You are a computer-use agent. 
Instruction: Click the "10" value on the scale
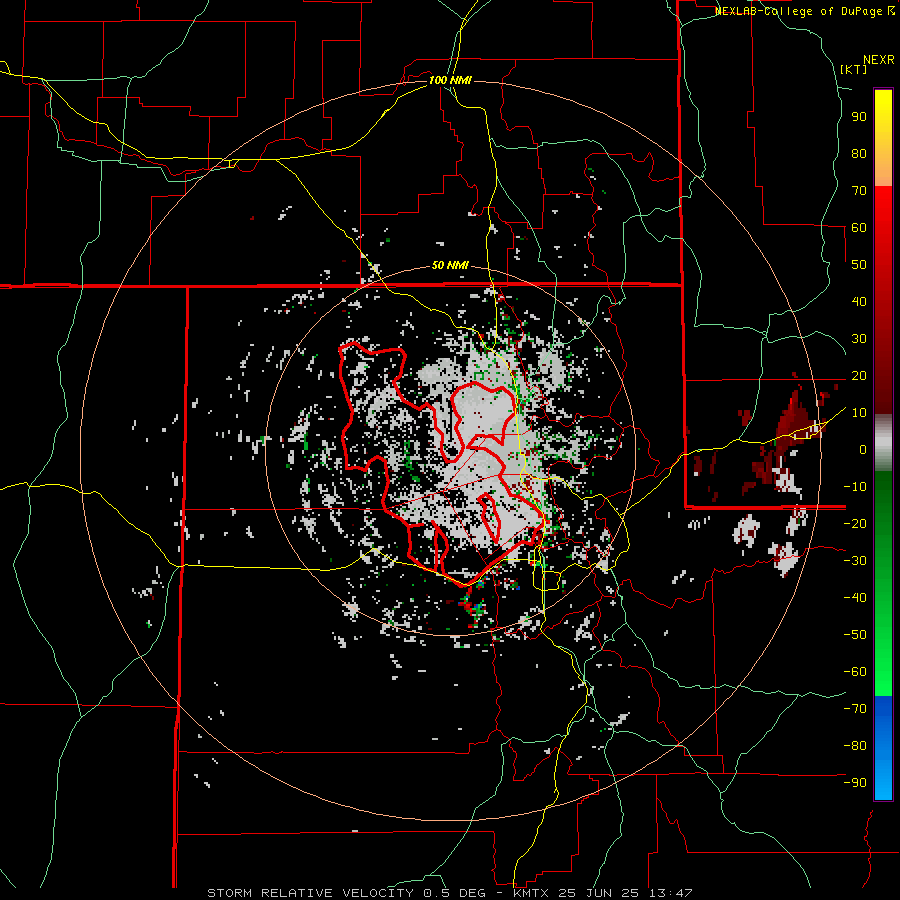[x=859, y=413]
